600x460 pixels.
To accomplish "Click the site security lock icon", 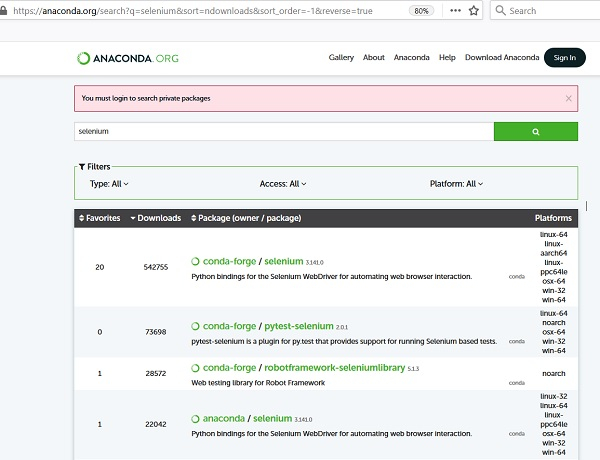I will (3, 11).
